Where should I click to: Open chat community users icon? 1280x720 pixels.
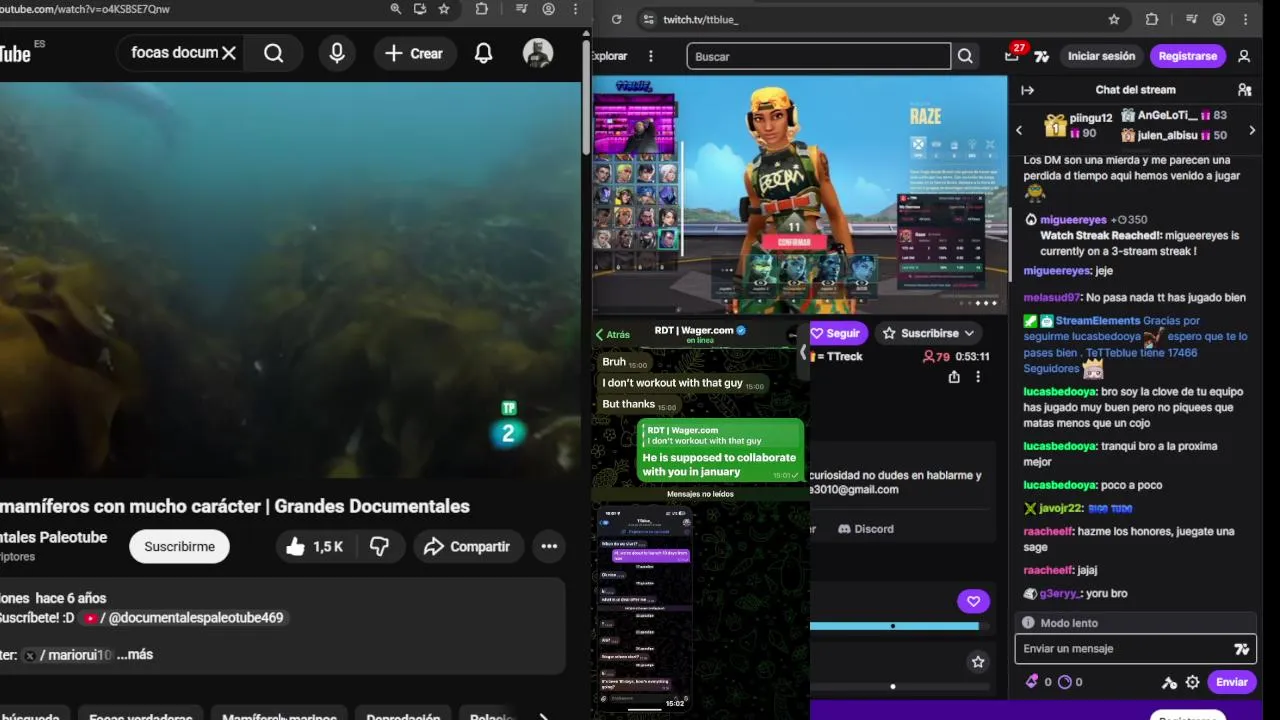point(1244,90)
